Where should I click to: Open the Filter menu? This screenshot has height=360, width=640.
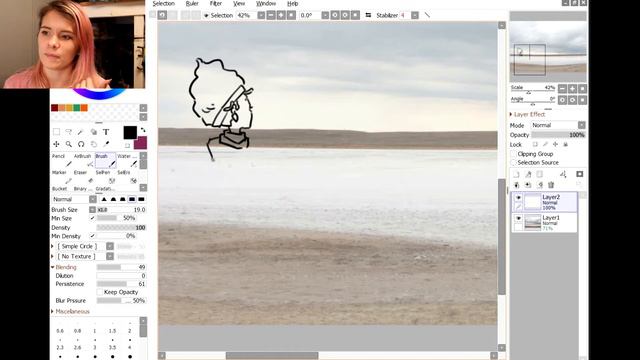tap(216, 3)
